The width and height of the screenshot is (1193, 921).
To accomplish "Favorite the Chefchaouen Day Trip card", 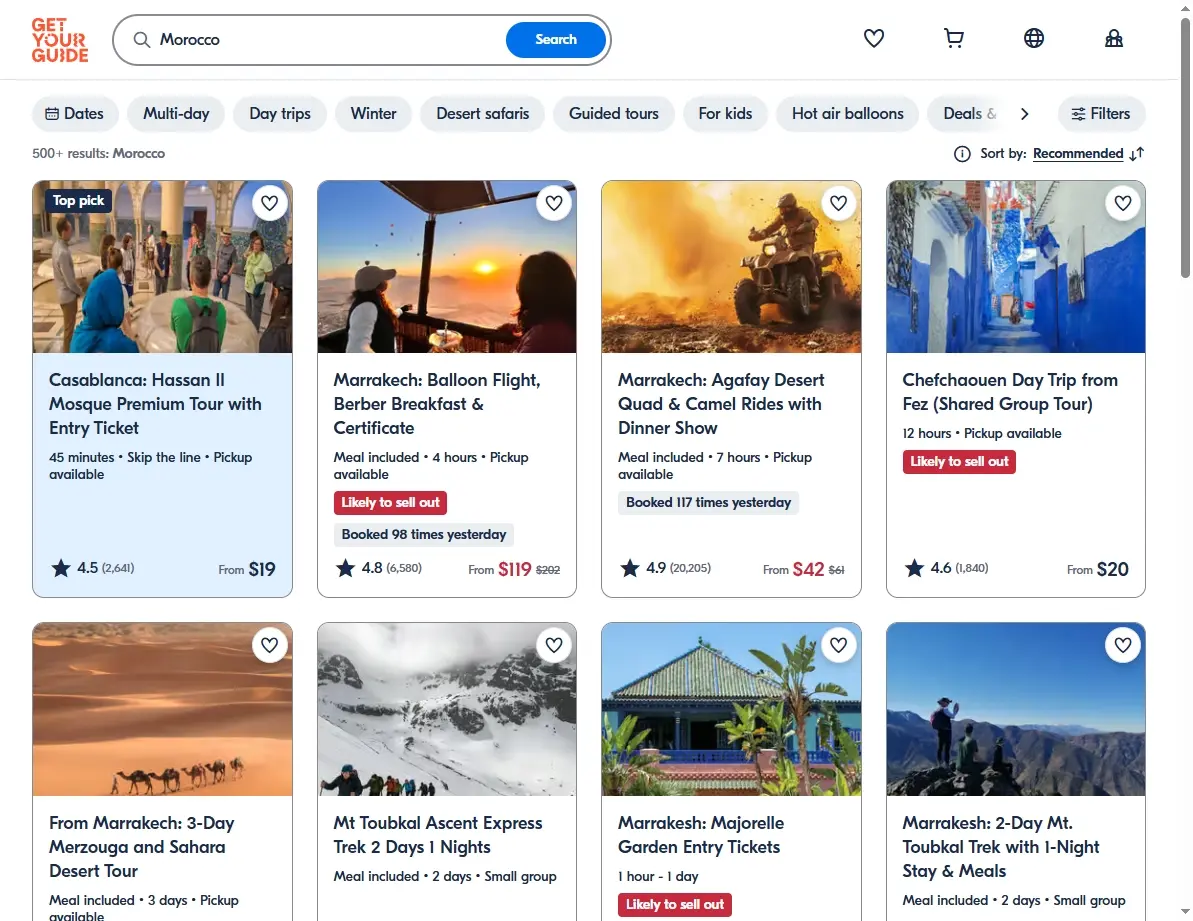I will pos(1123,203).
